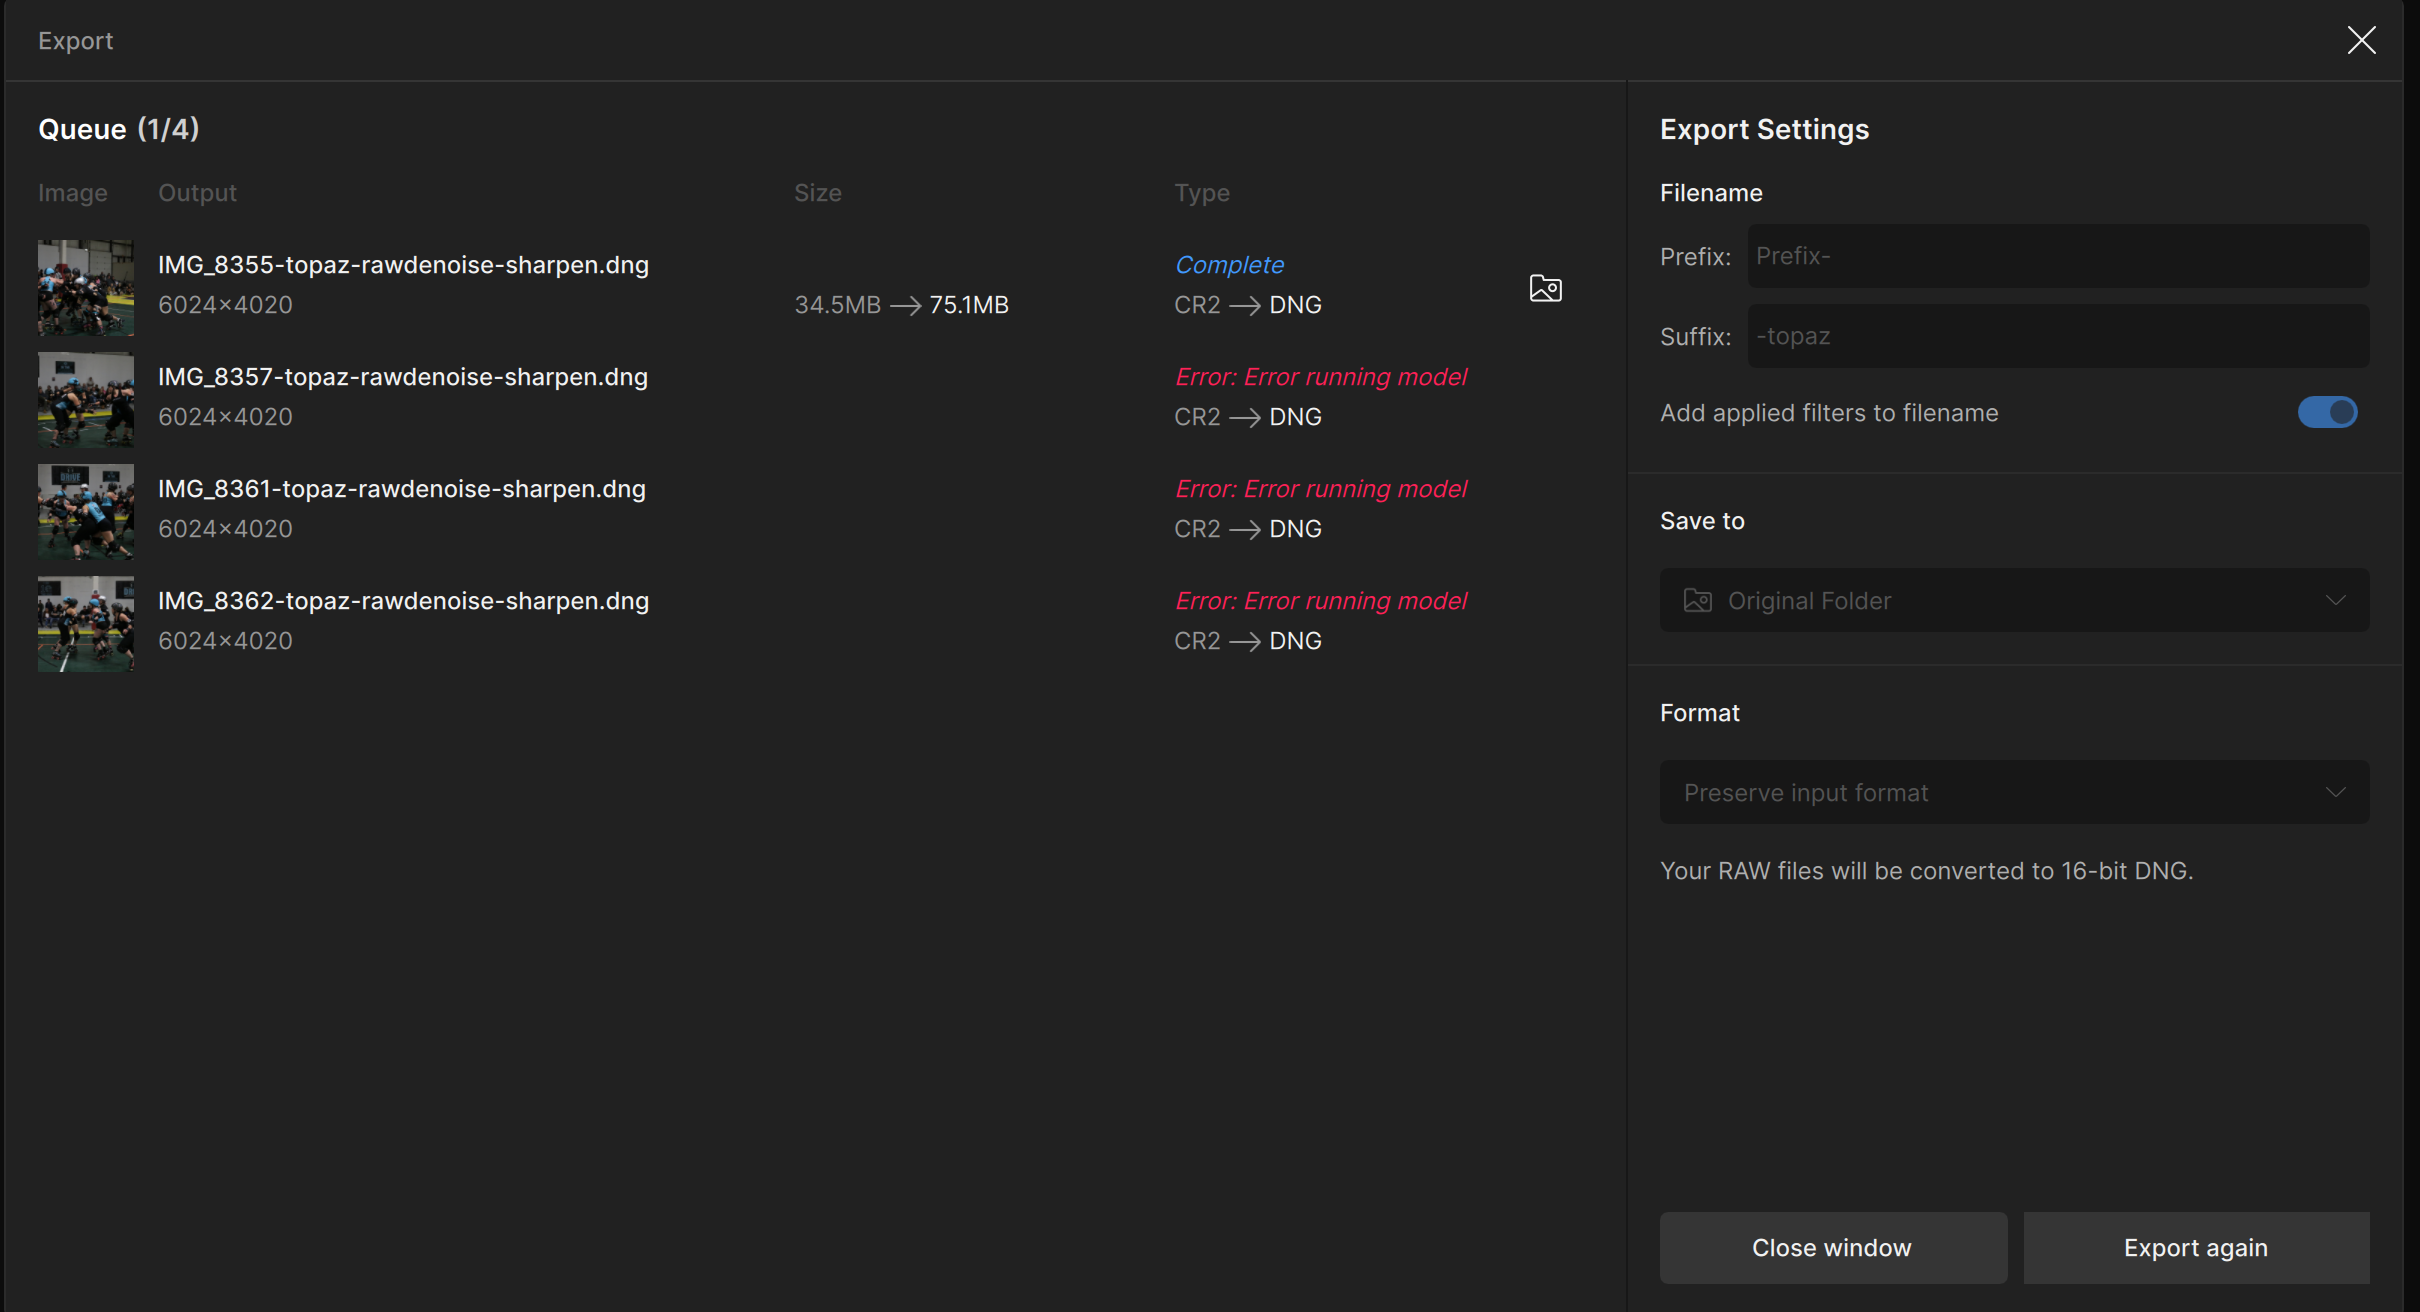Select the IMG_8355 thumbnail image
The height and width of the screenshot is (1312, 2420).
(x=86, y=287)
